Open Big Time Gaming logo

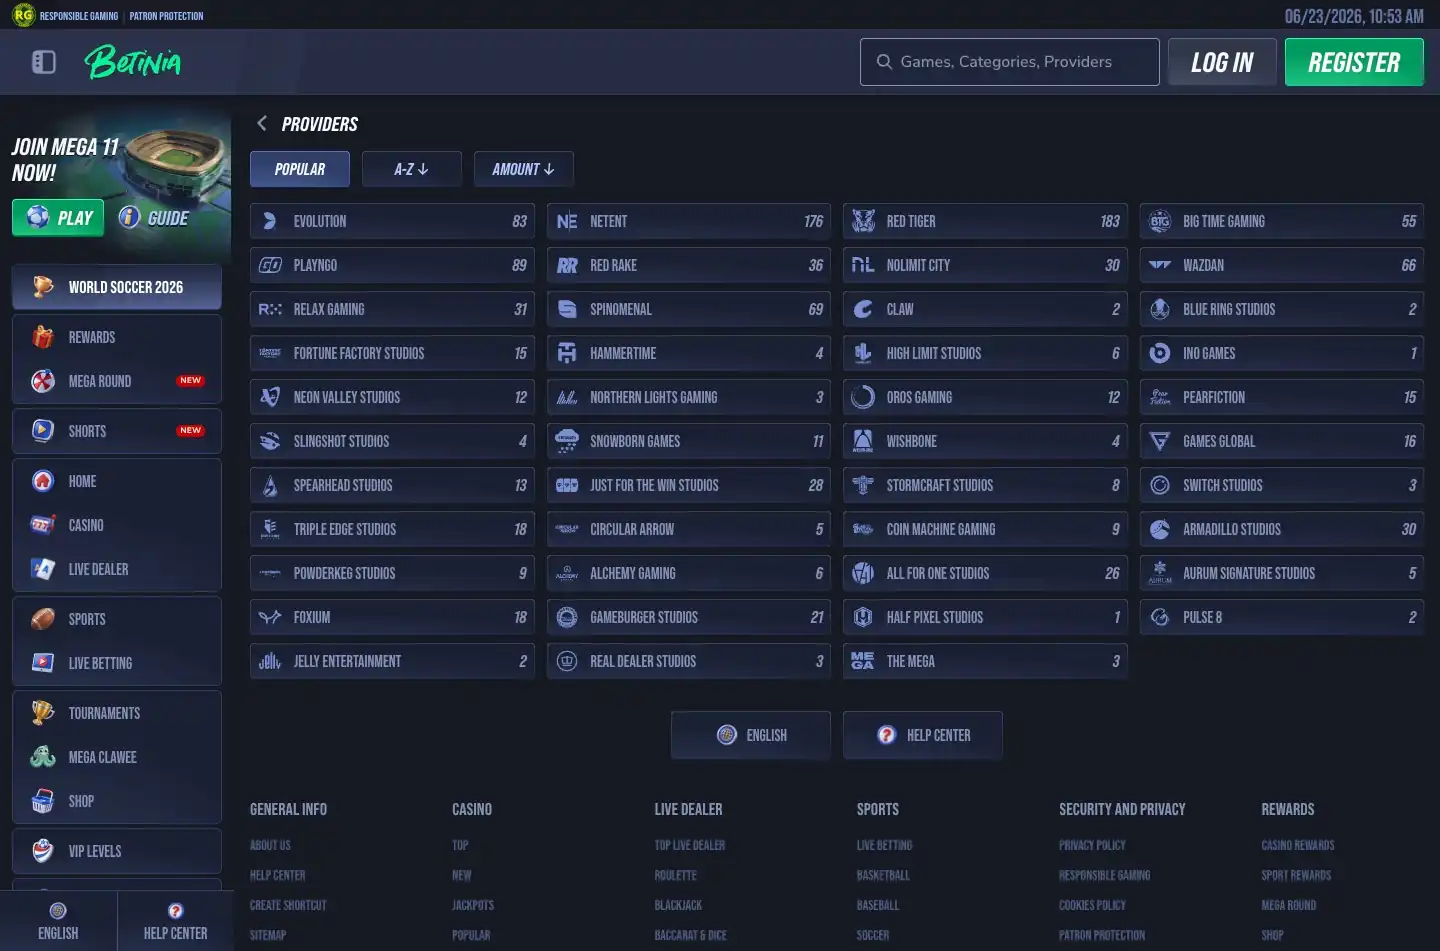[x=1160, y=221]
